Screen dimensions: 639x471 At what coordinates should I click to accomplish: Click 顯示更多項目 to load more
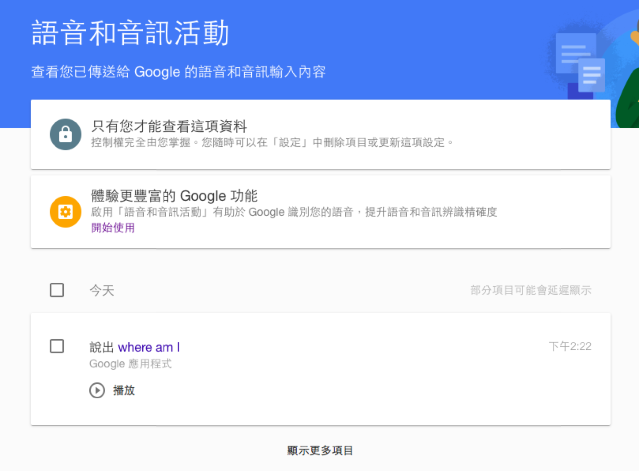tap(320, 451)
